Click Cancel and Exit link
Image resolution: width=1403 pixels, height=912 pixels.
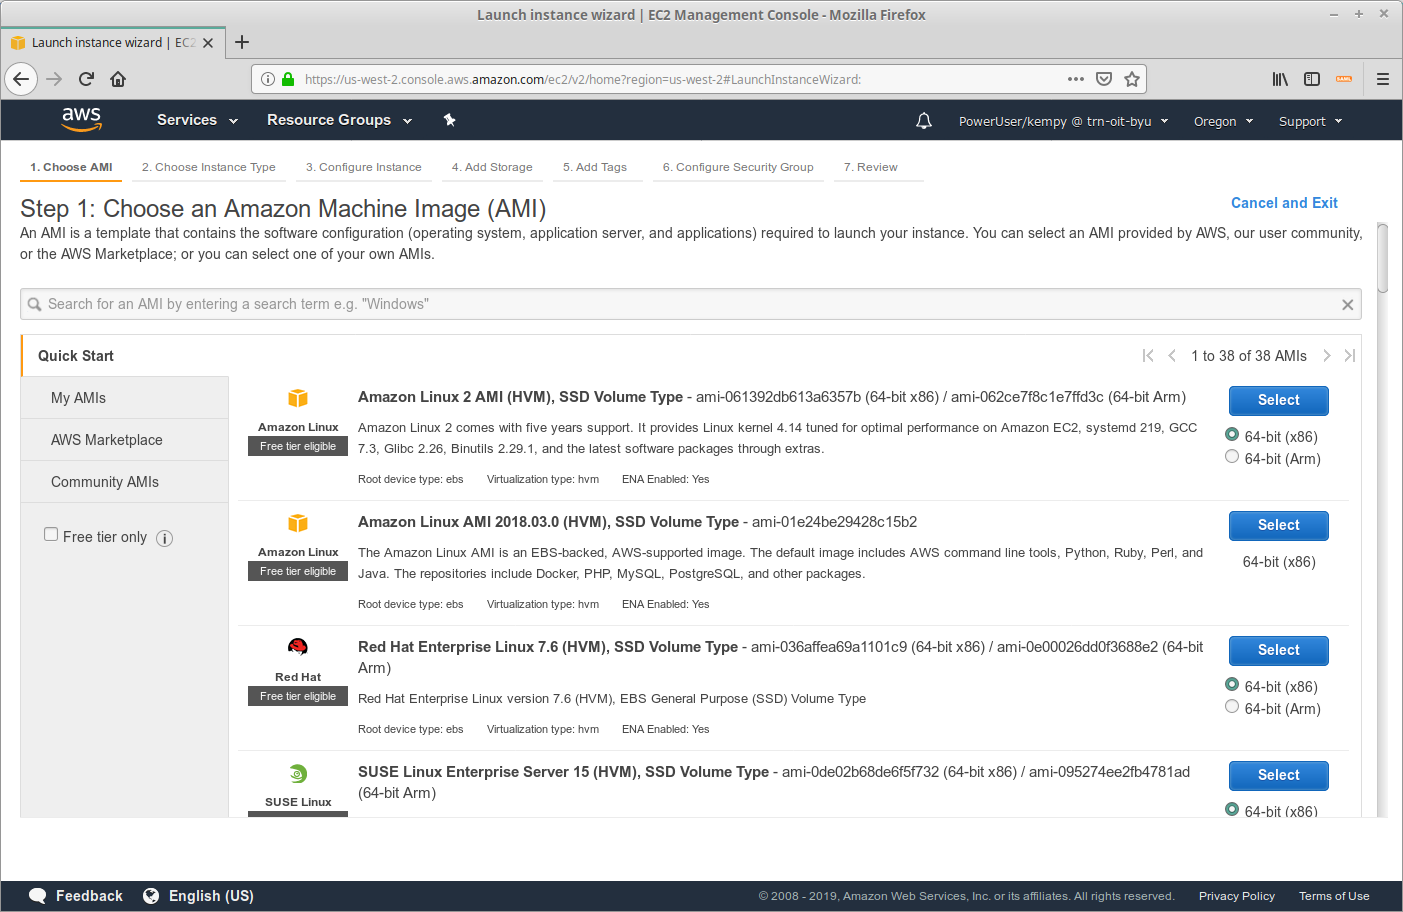[x=1284, y=203]
